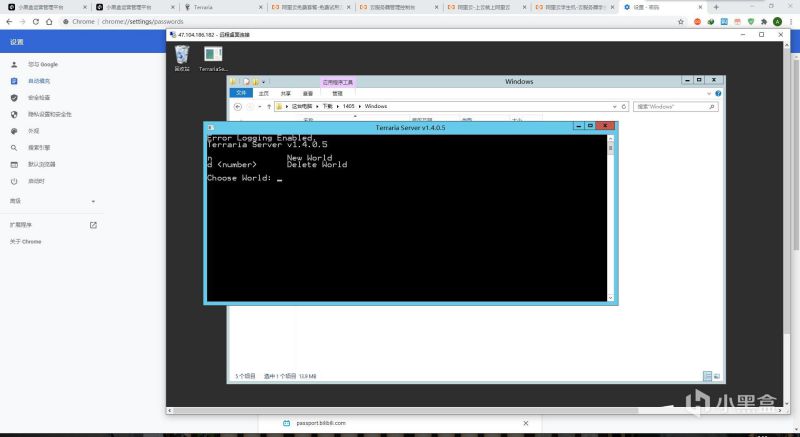Viewport: 800px width, 437px height.
Task: Refresh the Explorer Windows folder view
Action: click(623, 107)
